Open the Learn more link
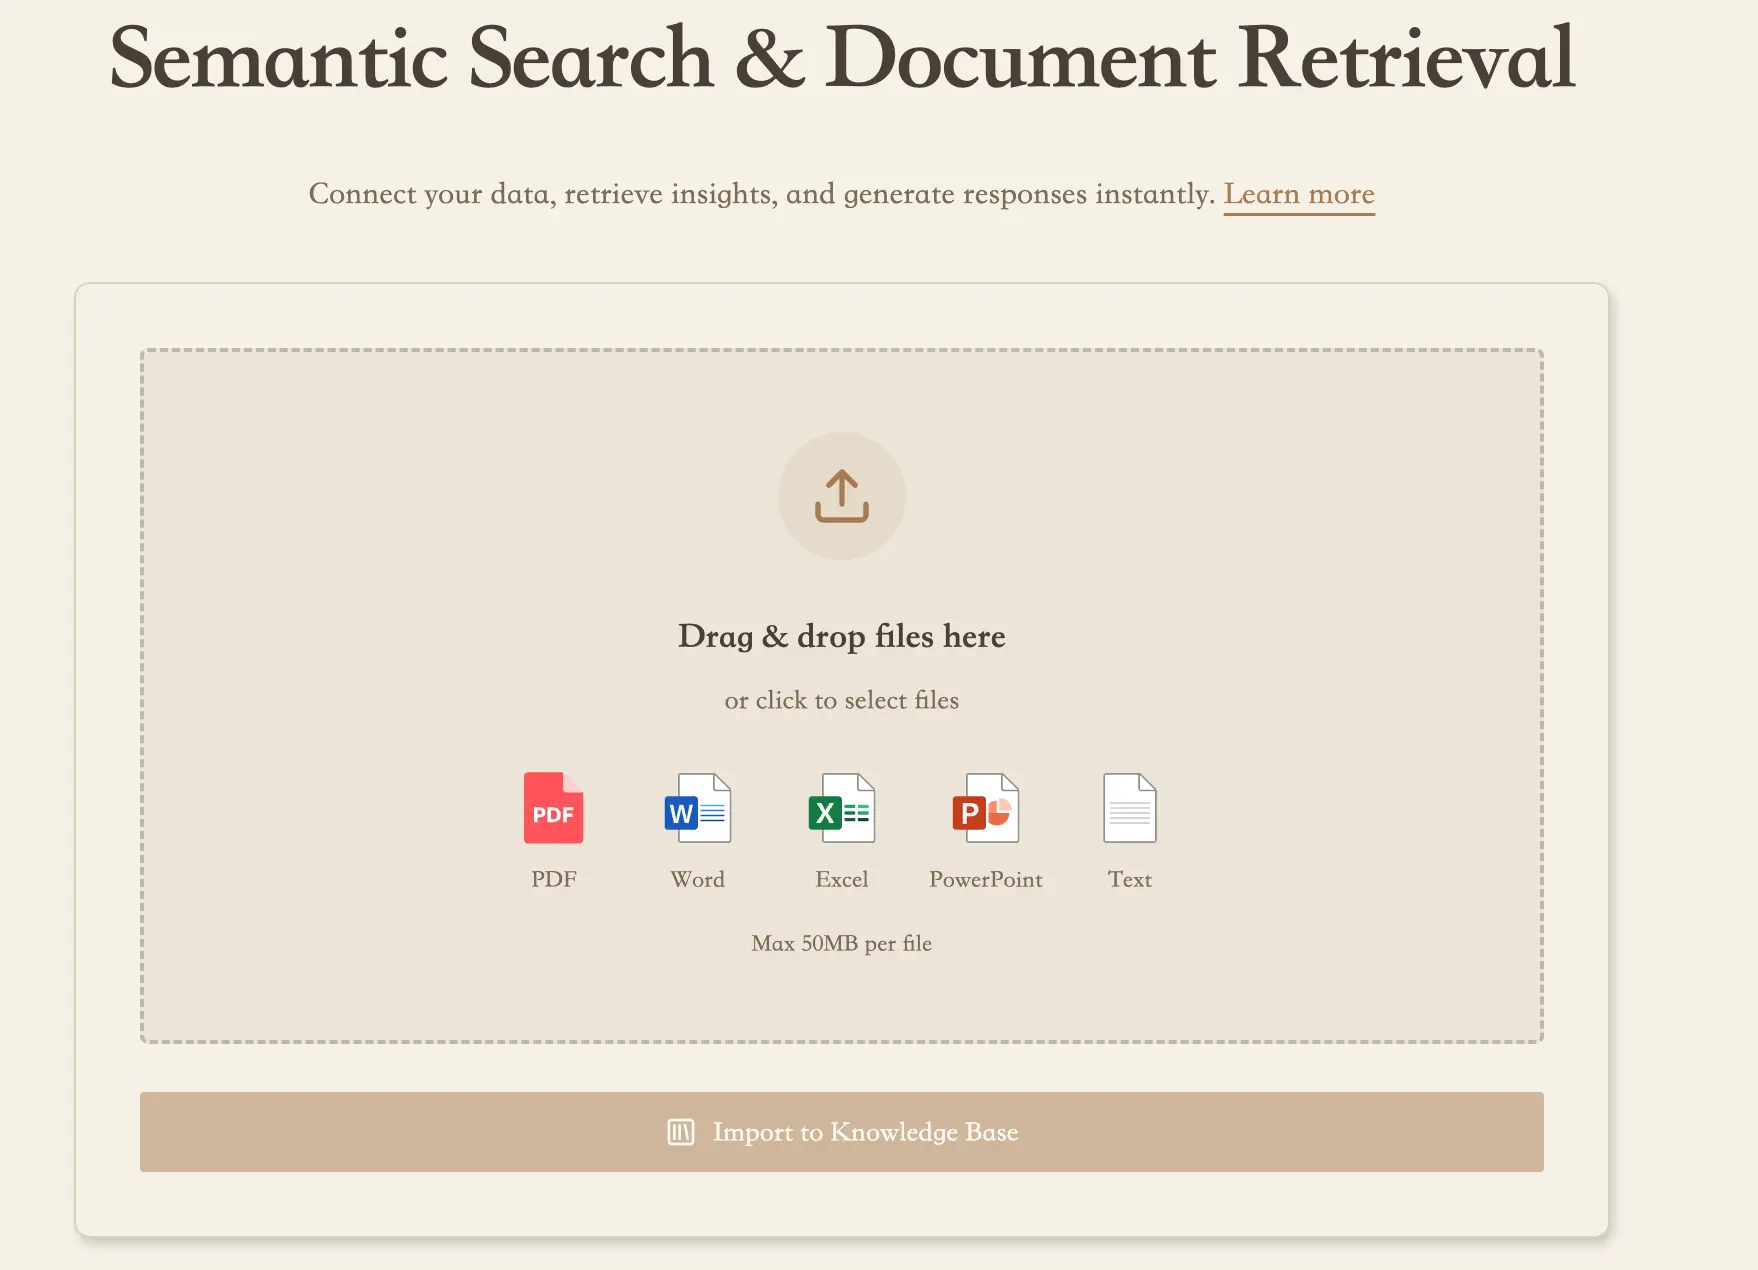The width and height of the screenshot is (1758, 1270). (1298, 194)
